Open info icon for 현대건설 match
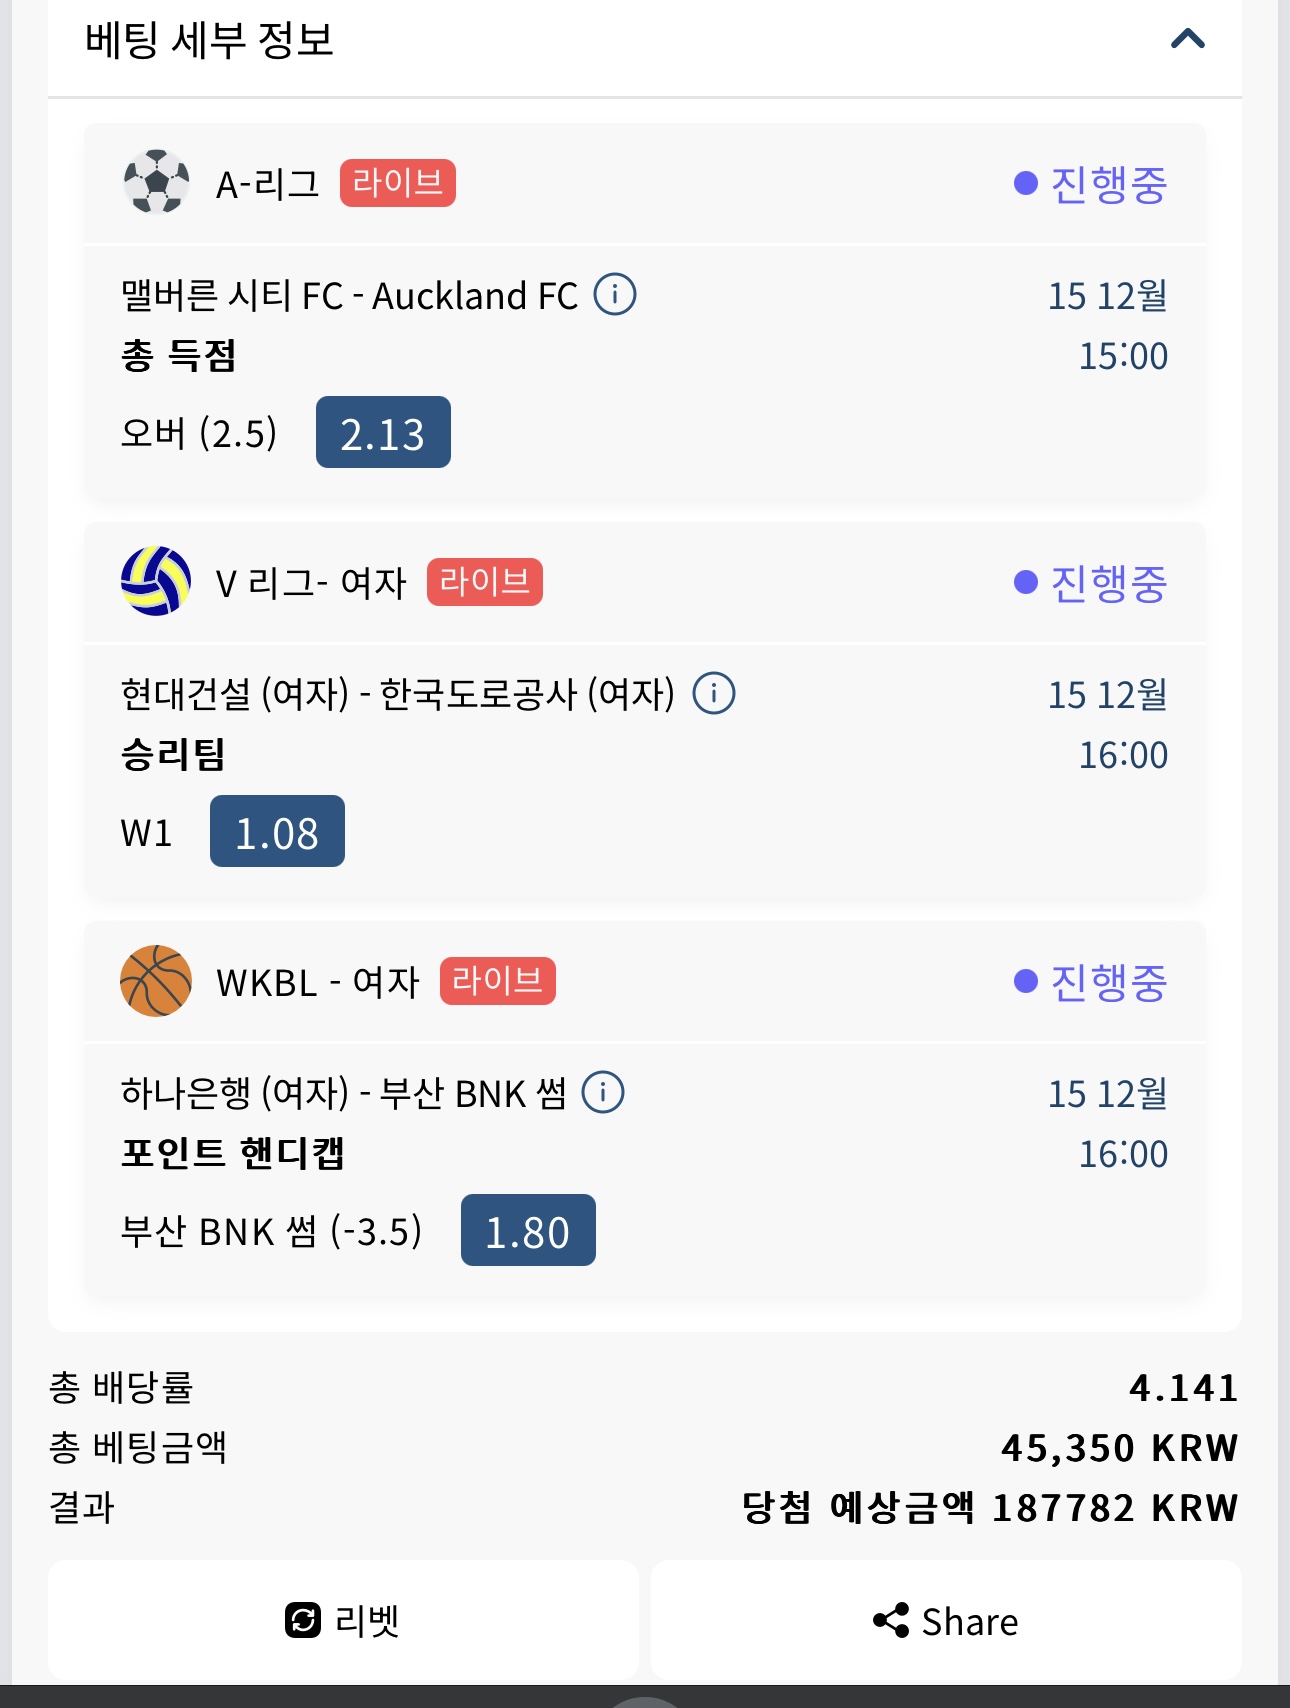1290x1708 pixels. [714, 694]
